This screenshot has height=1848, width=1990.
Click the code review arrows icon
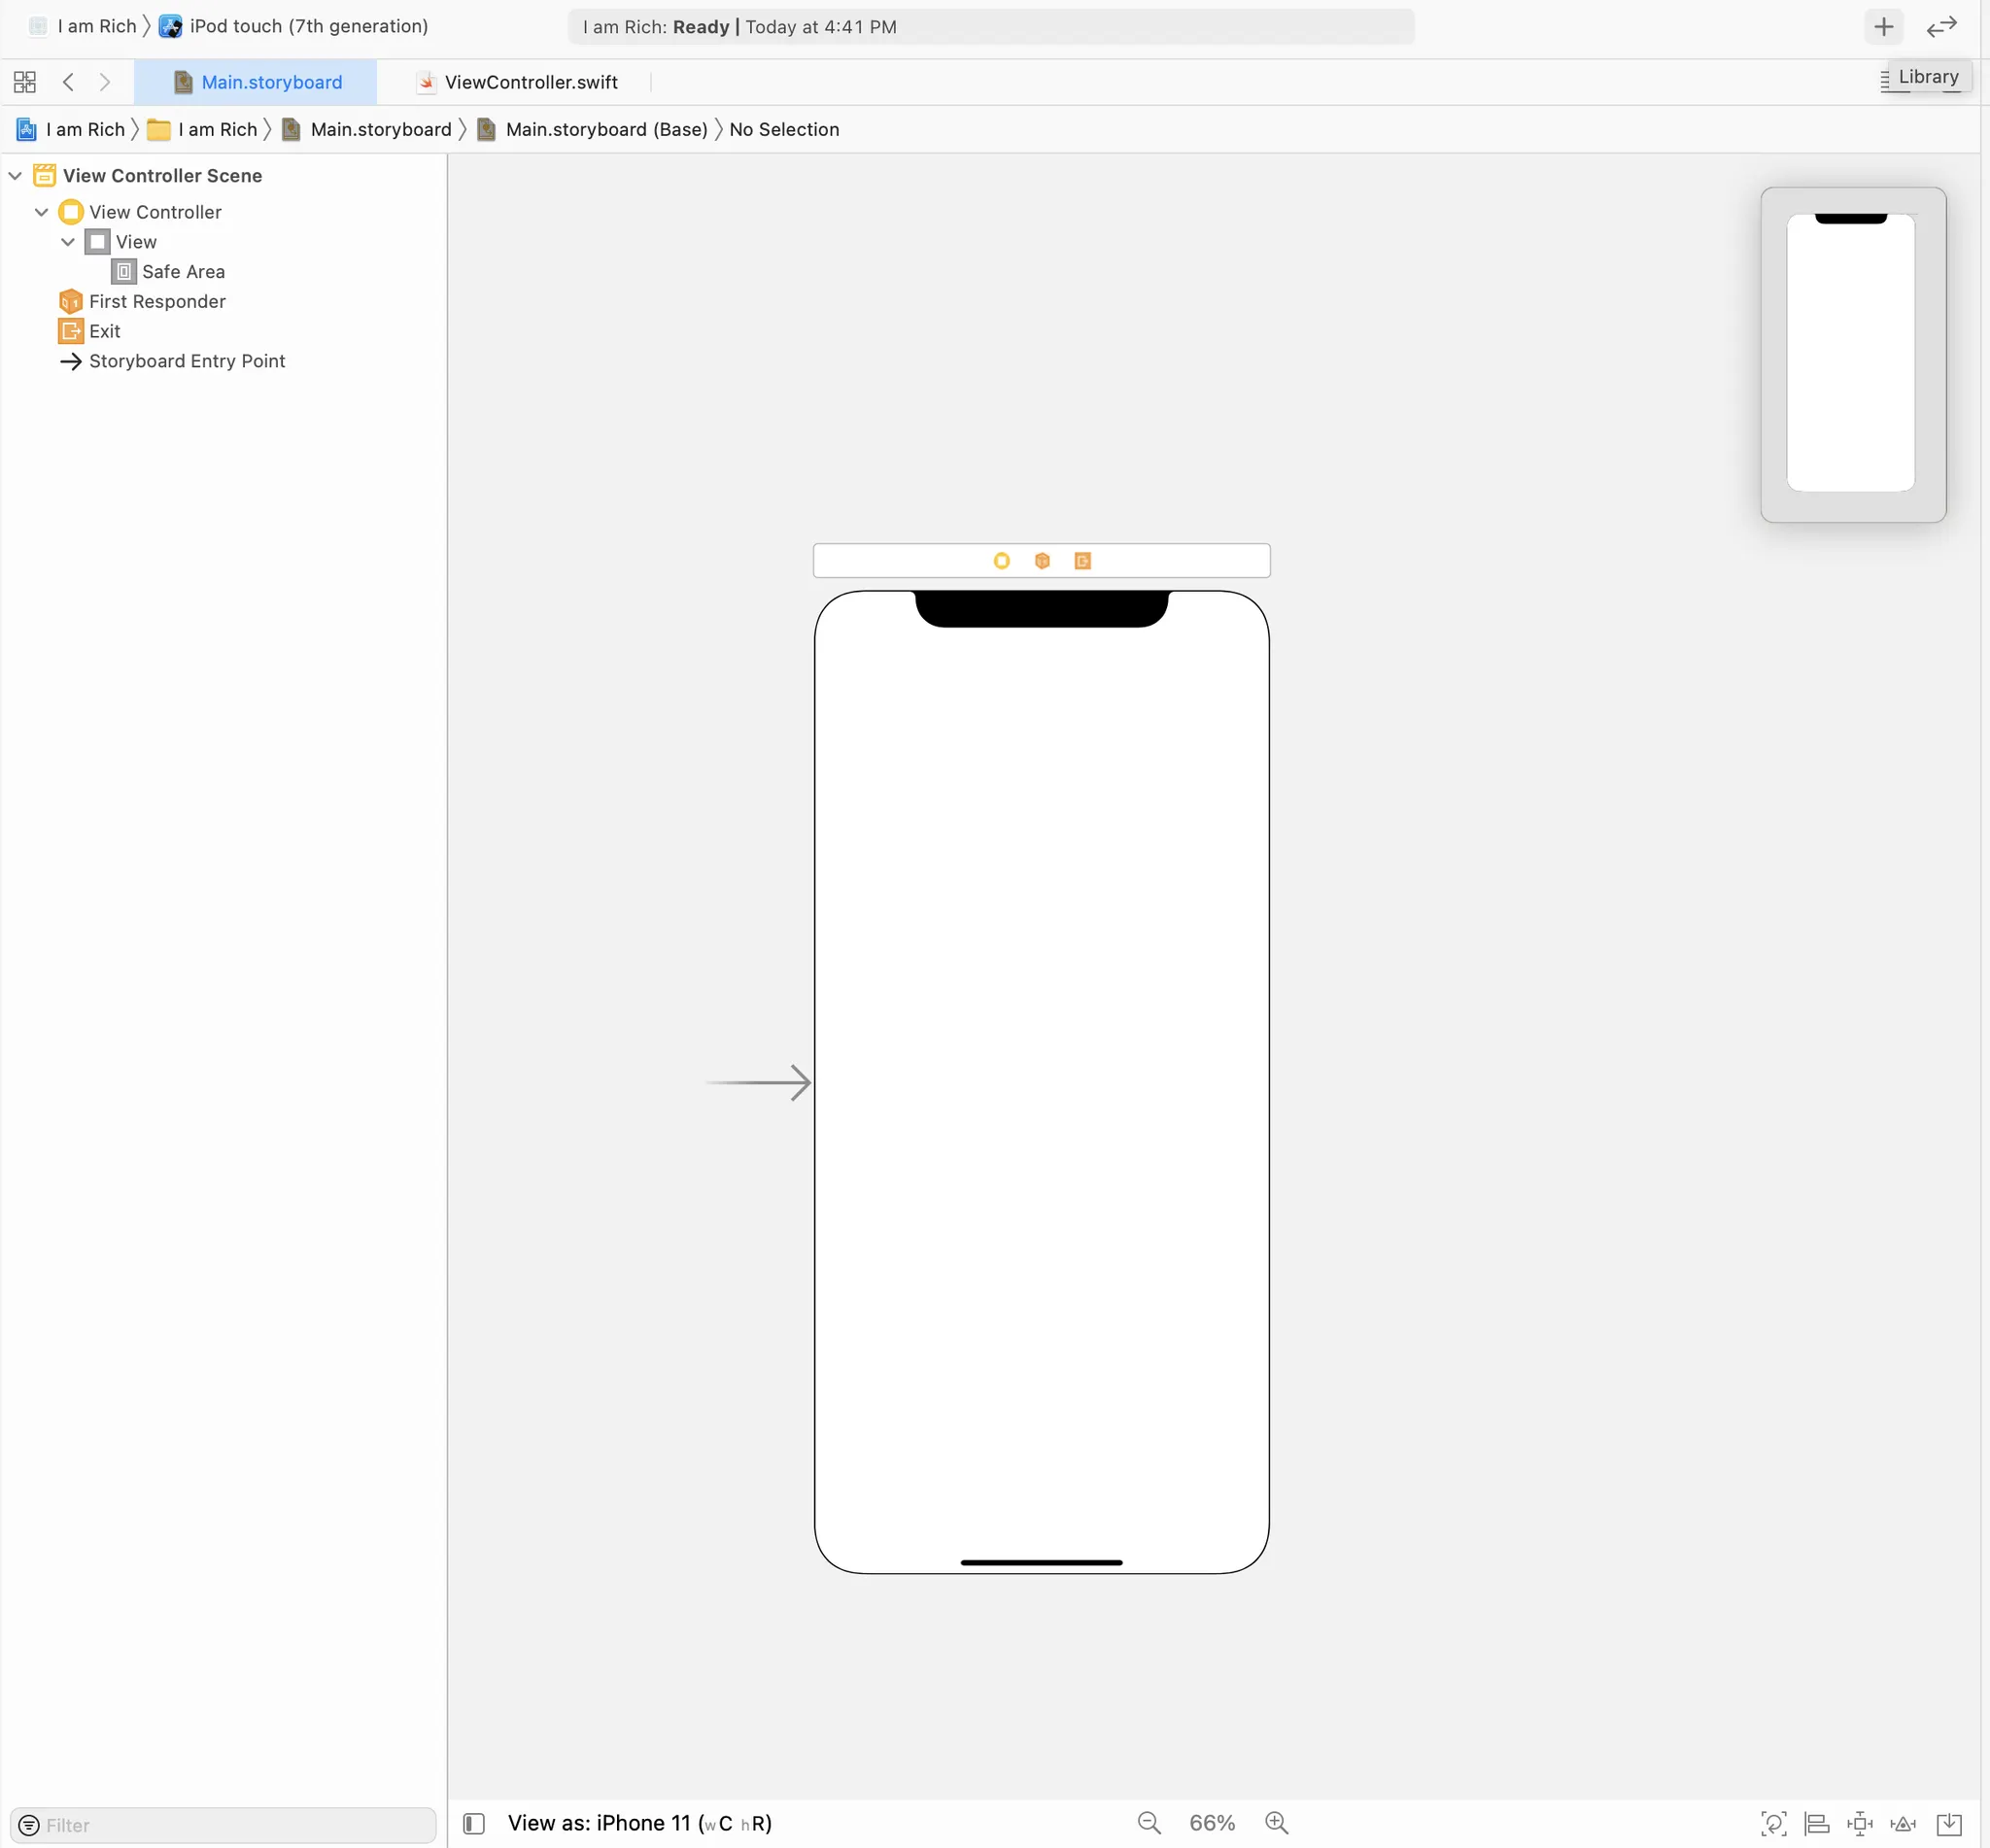point(1941,27)
